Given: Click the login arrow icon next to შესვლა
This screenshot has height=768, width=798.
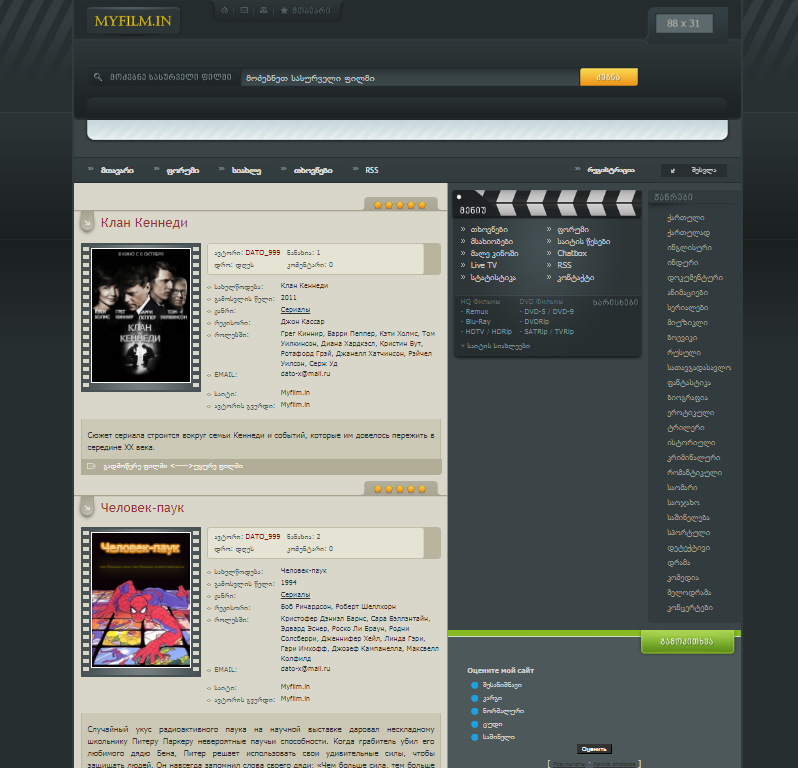Looking at the screenshot, I should (673, 170).
